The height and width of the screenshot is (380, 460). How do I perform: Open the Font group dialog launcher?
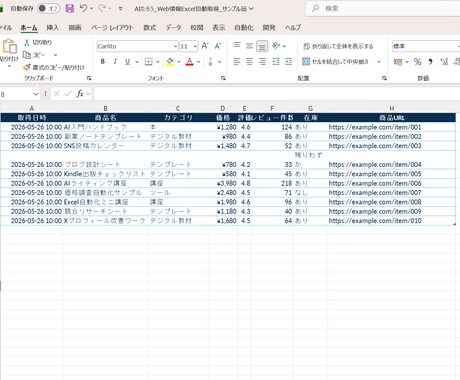coord(223,78)
